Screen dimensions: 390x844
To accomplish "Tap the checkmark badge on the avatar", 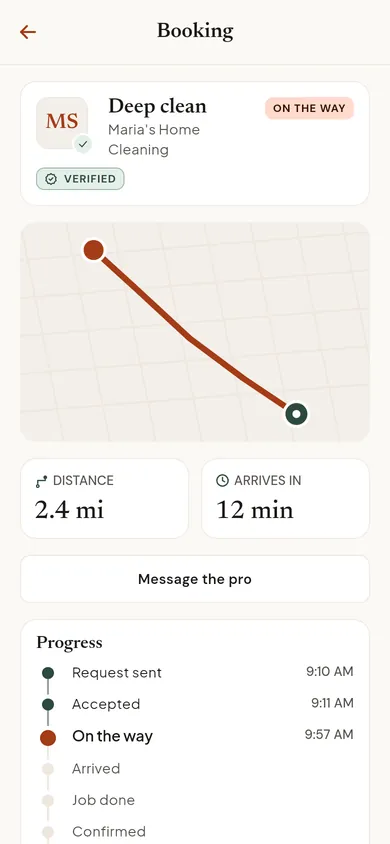I will [x=83, y=144].
